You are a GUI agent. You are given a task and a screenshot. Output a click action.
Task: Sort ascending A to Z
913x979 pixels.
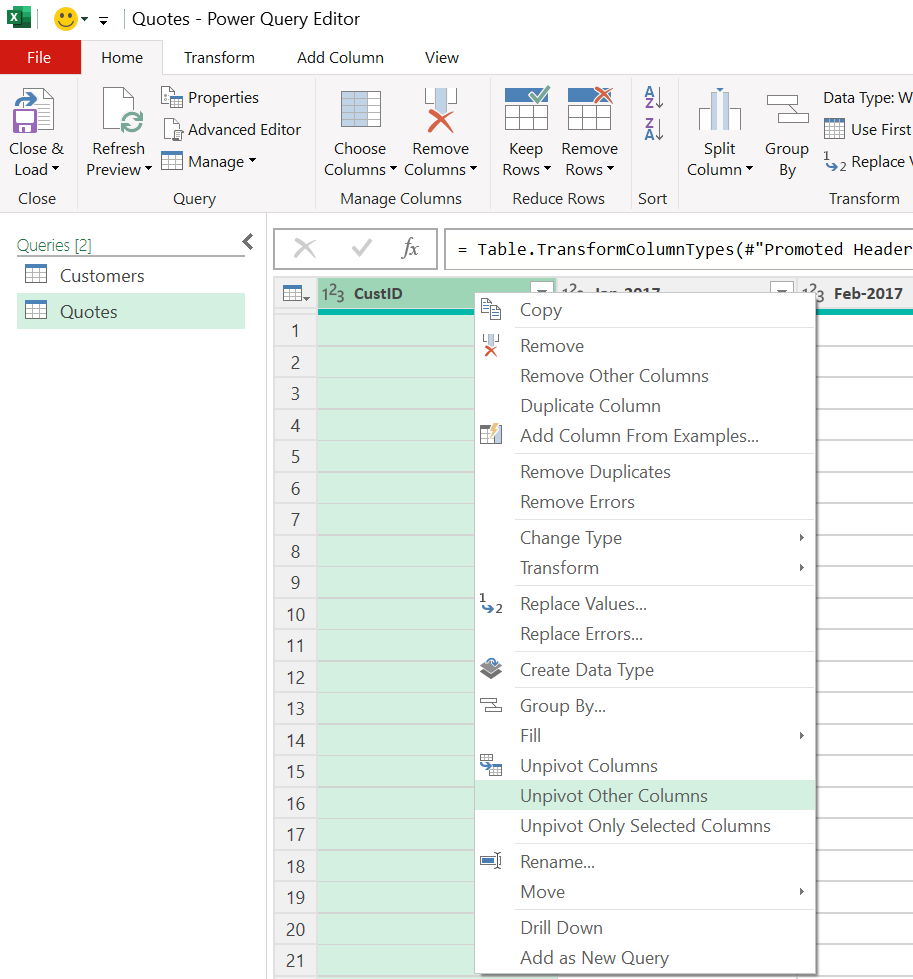(653, 97)
